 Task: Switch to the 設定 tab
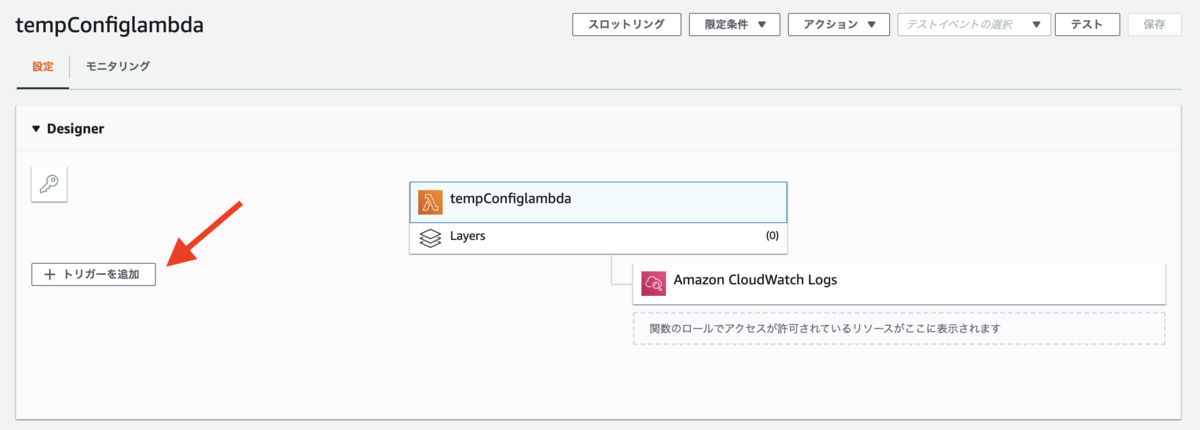(x=43, y=67)
